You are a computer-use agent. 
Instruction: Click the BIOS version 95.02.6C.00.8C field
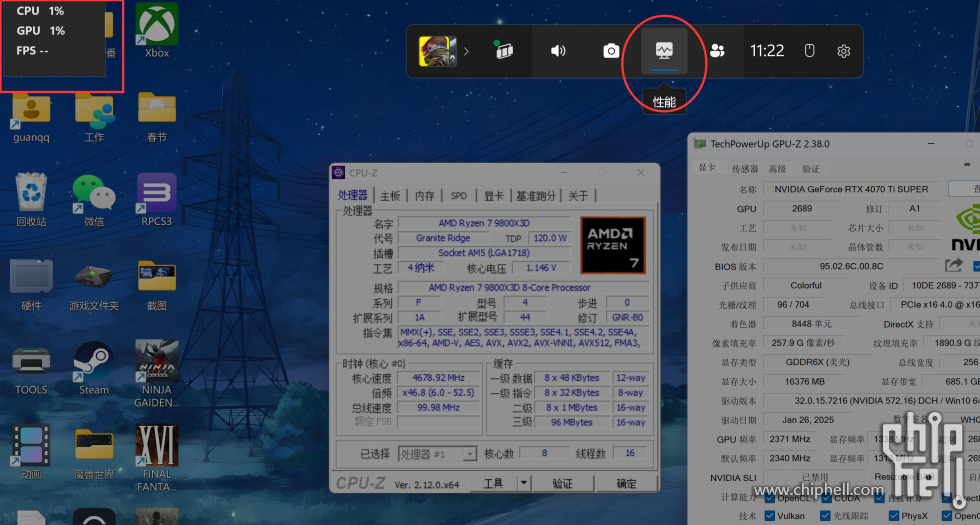[x=851, y=266]
